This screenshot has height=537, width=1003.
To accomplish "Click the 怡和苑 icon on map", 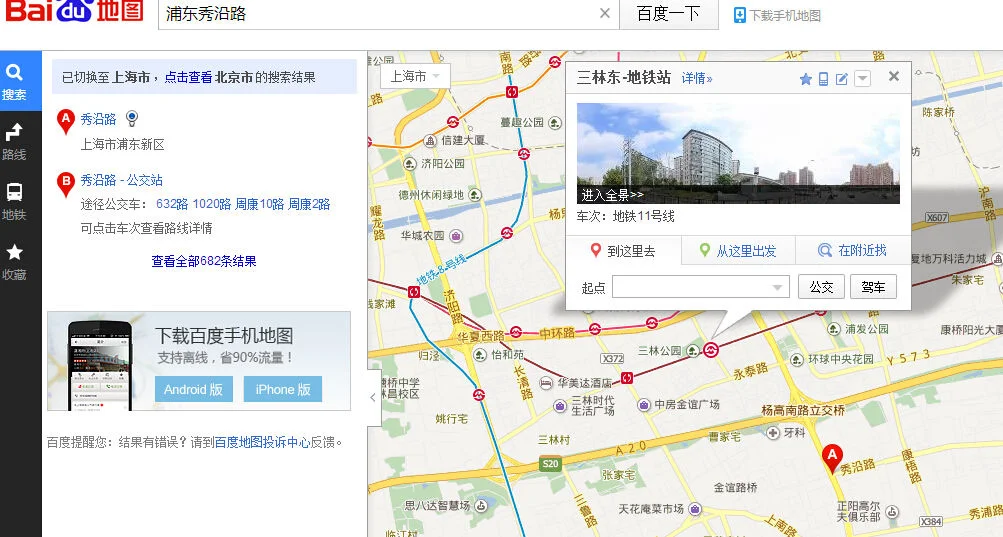I will pyautogui.click(x=480, y=354).
